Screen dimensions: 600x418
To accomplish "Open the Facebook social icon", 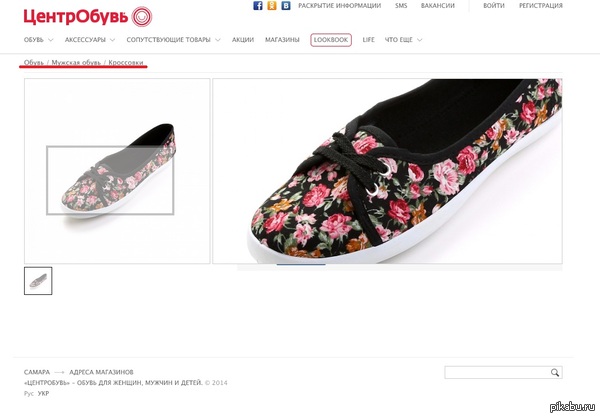I will point(259,6).
